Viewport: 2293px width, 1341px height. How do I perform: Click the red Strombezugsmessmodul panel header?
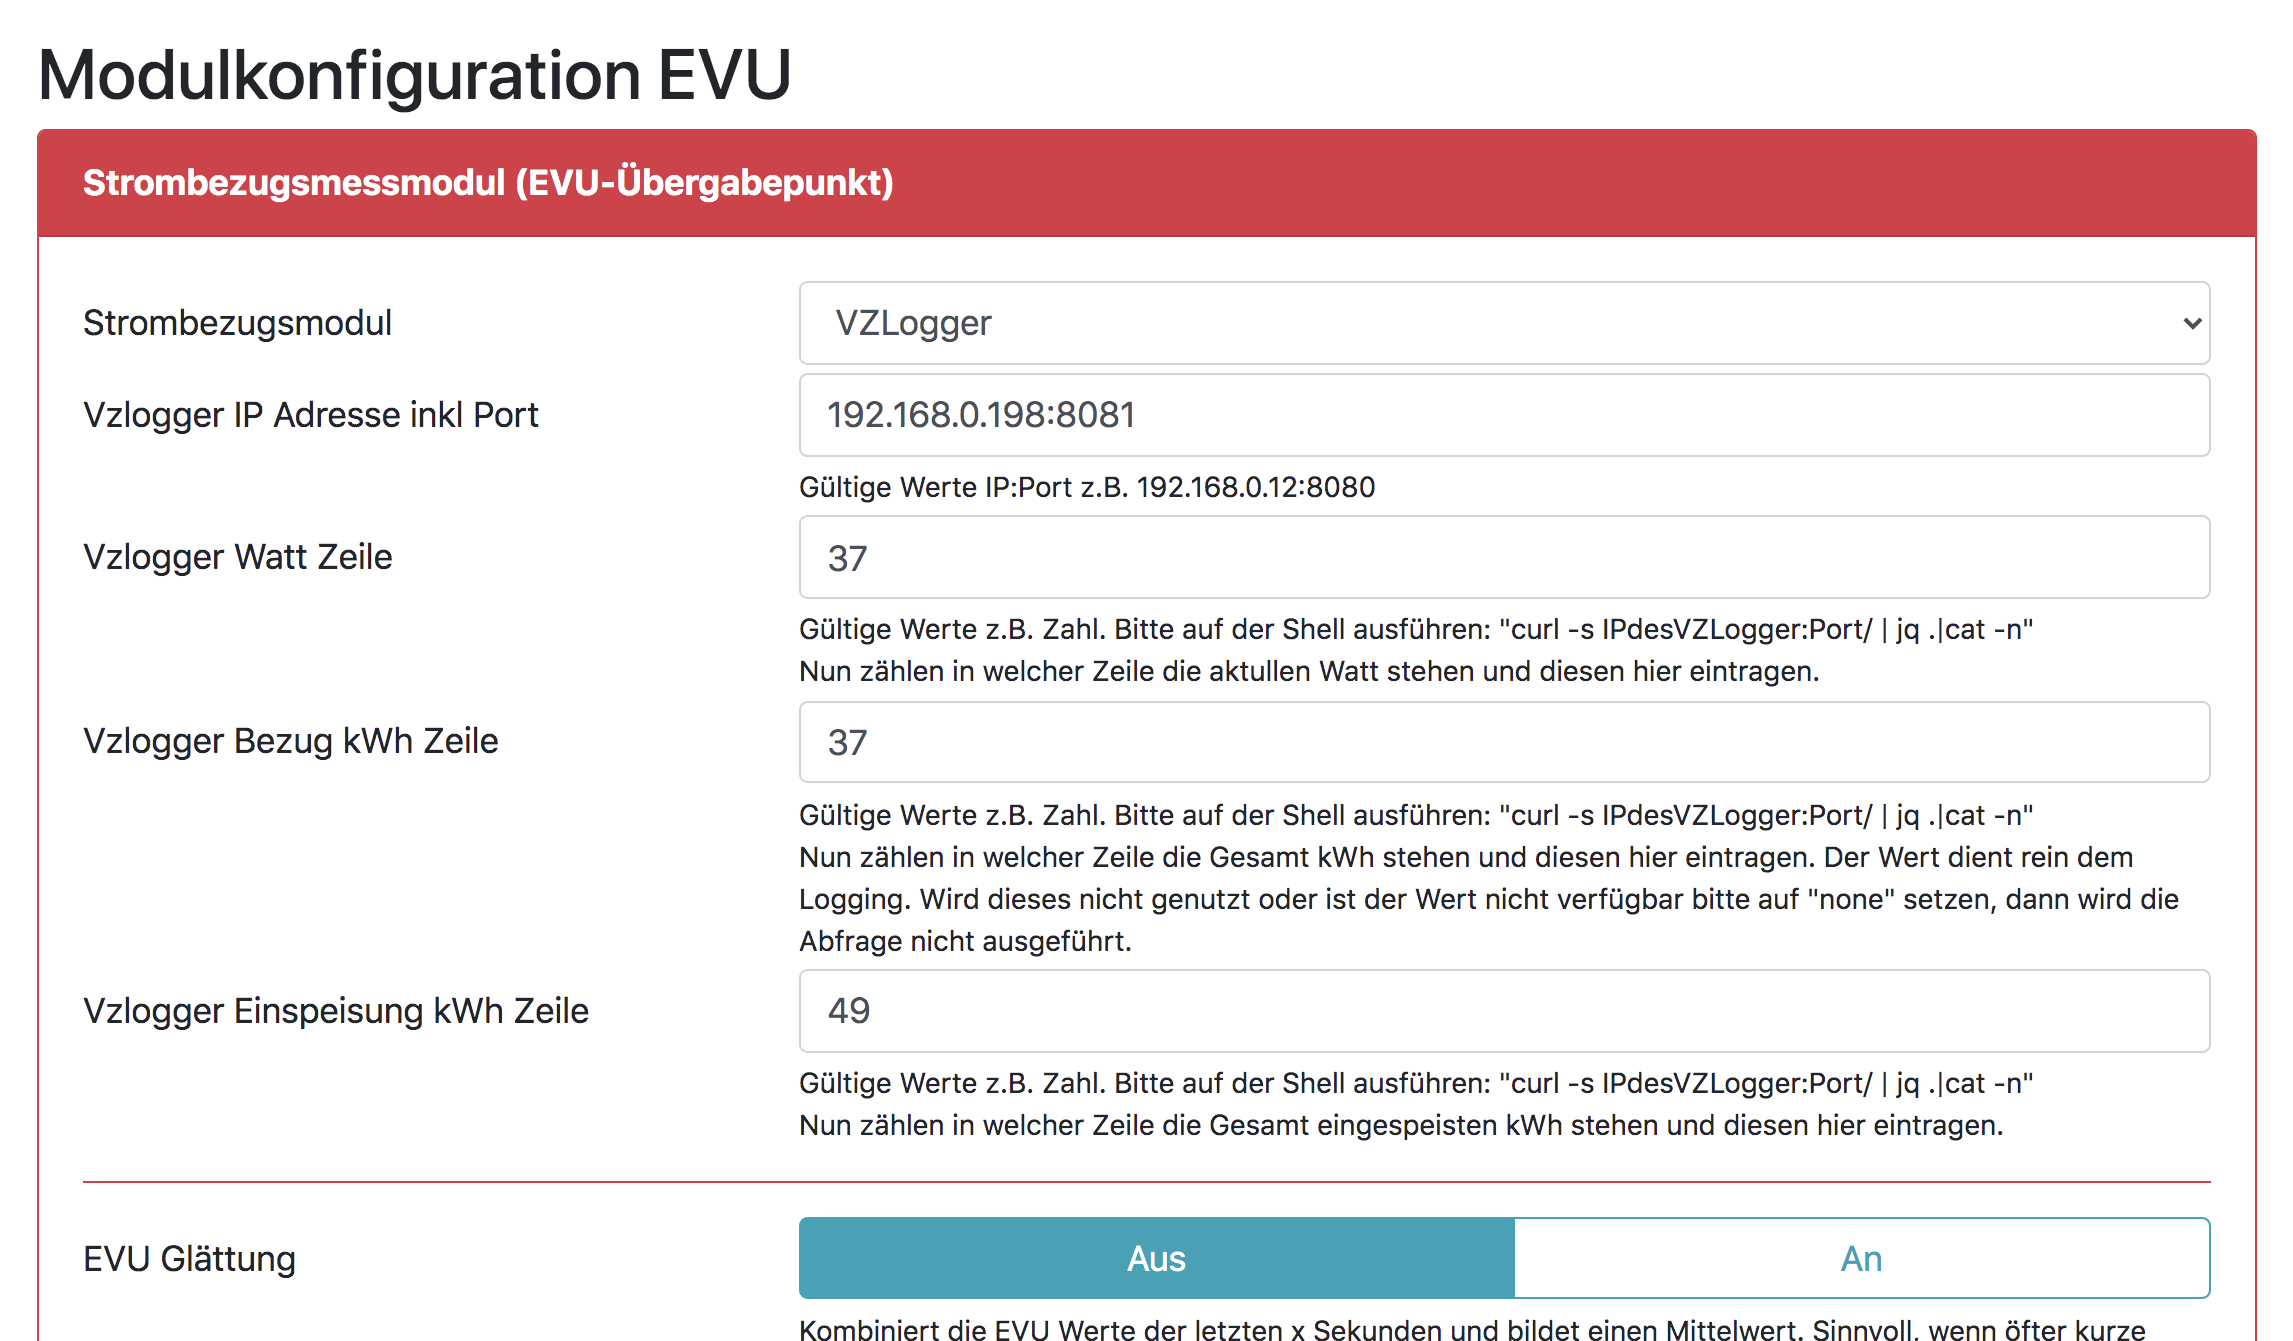[1146, 183]
